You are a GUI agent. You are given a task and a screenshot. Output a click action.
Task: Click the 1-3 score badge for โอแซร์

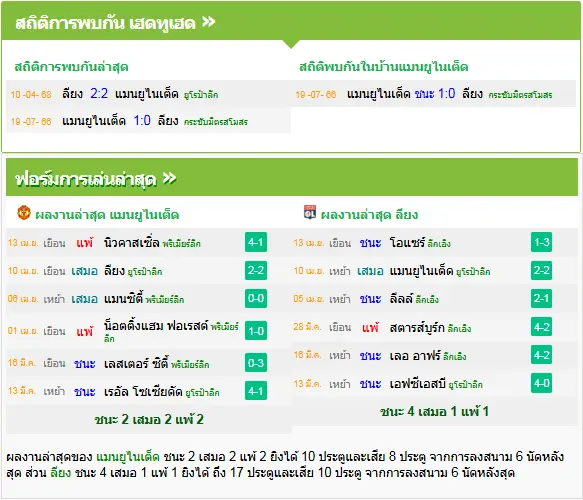pos(541,242)
